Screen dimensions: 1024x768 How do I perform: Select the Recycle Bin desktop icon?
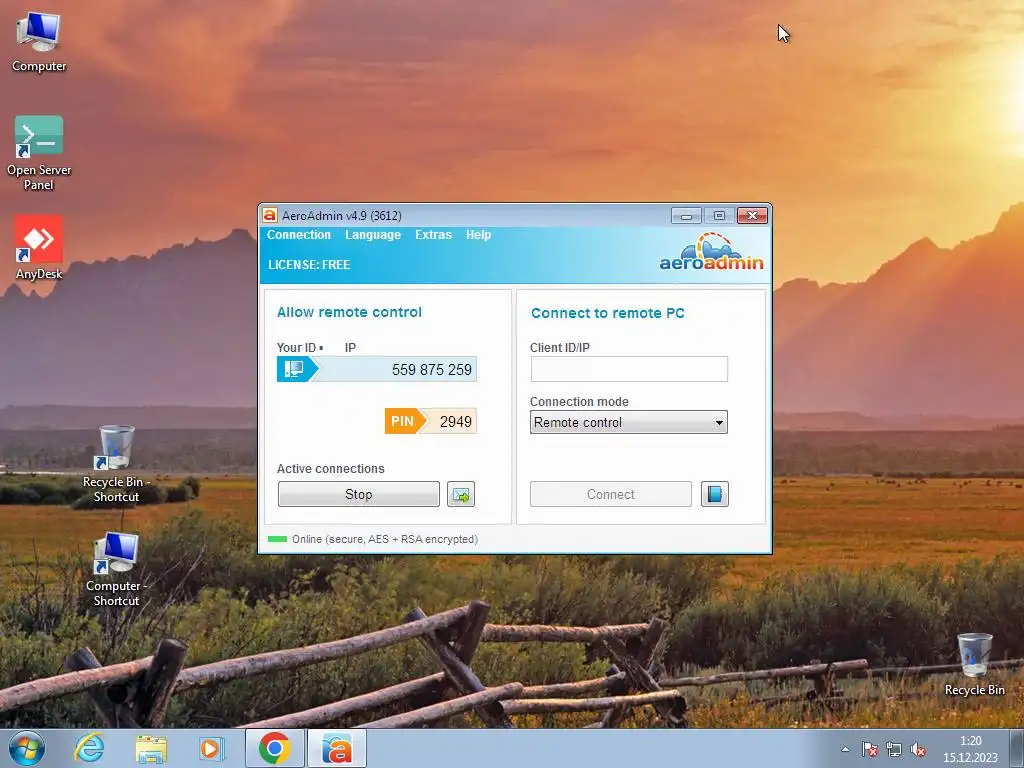coord(974,664)
